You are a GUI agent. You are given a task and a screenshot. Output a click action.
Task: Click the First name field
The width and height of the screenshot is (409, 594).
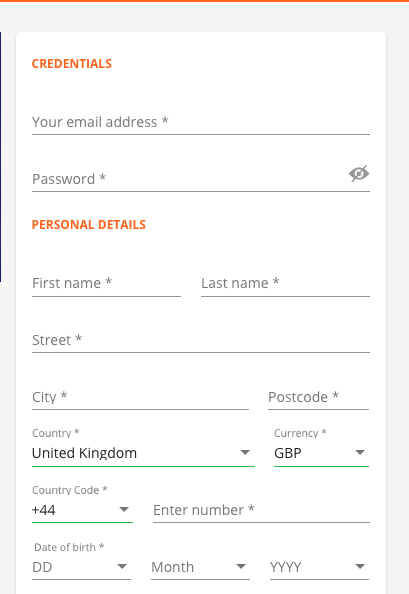click(106, 283)
